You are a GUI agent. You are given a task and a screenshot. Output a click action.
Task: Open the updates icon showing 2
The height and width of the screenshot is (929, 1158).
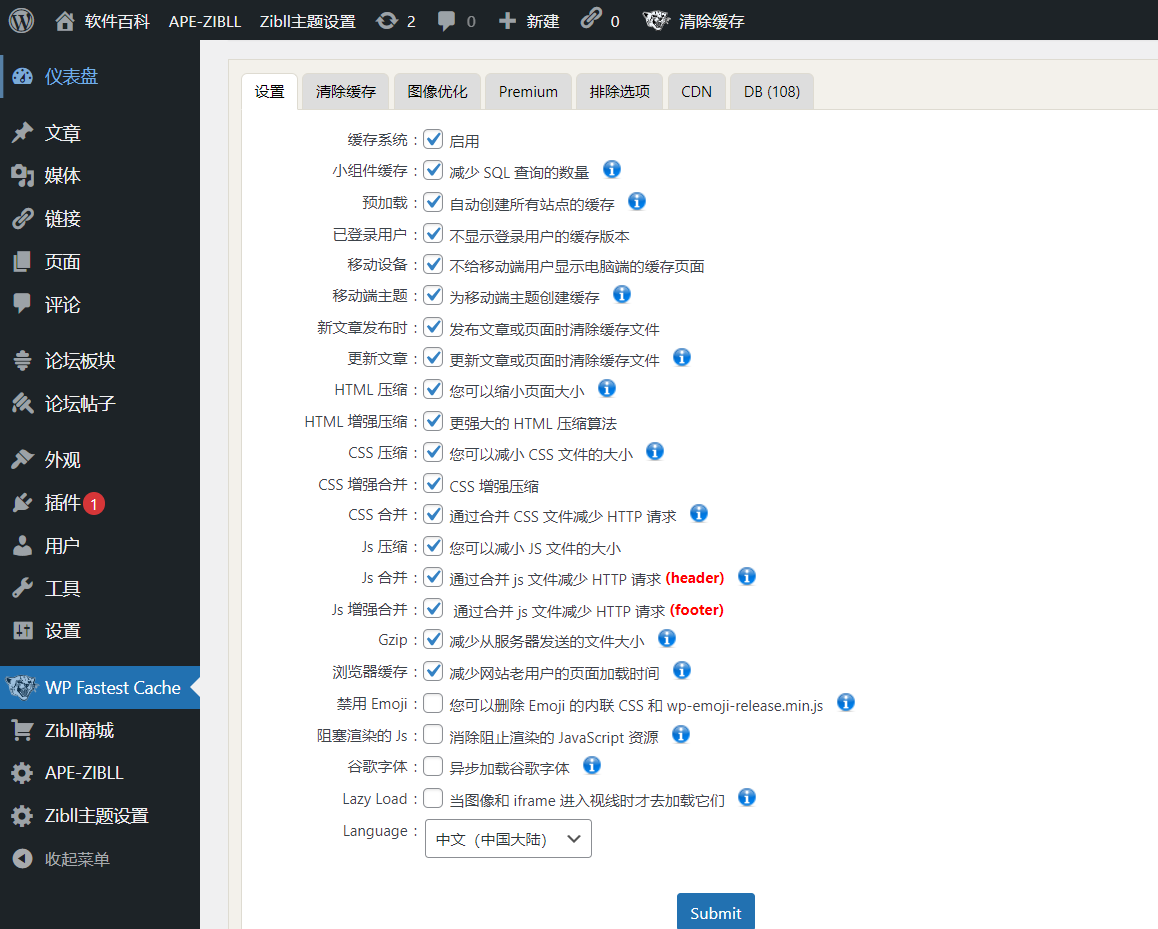(x=386, y=21)
